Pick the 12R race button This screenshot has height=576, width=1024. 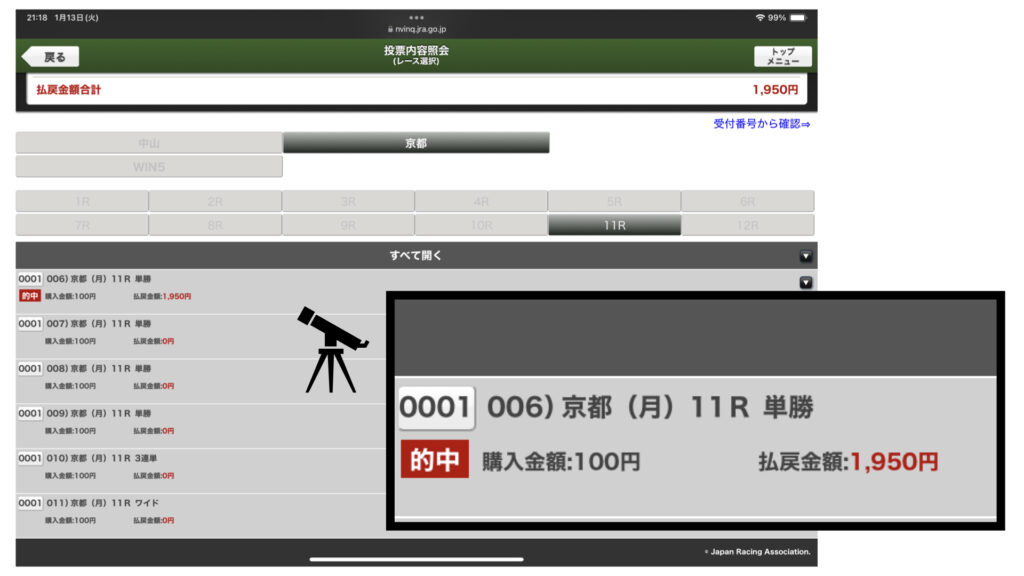[x=747, y=226]
